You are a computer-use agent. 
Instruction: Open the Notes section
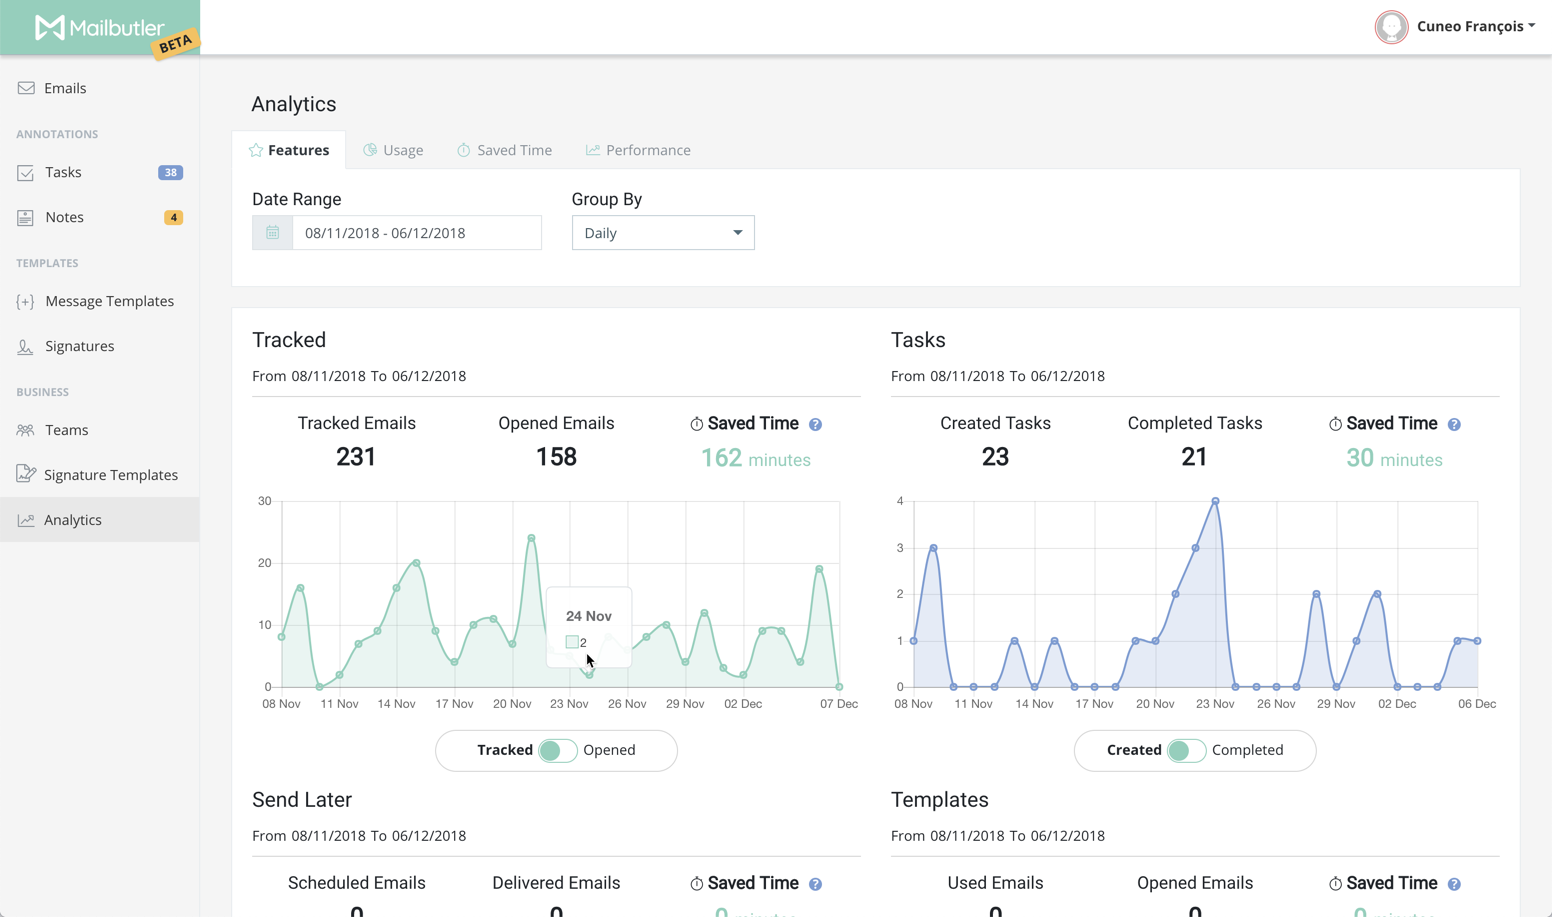pos(100,217)
